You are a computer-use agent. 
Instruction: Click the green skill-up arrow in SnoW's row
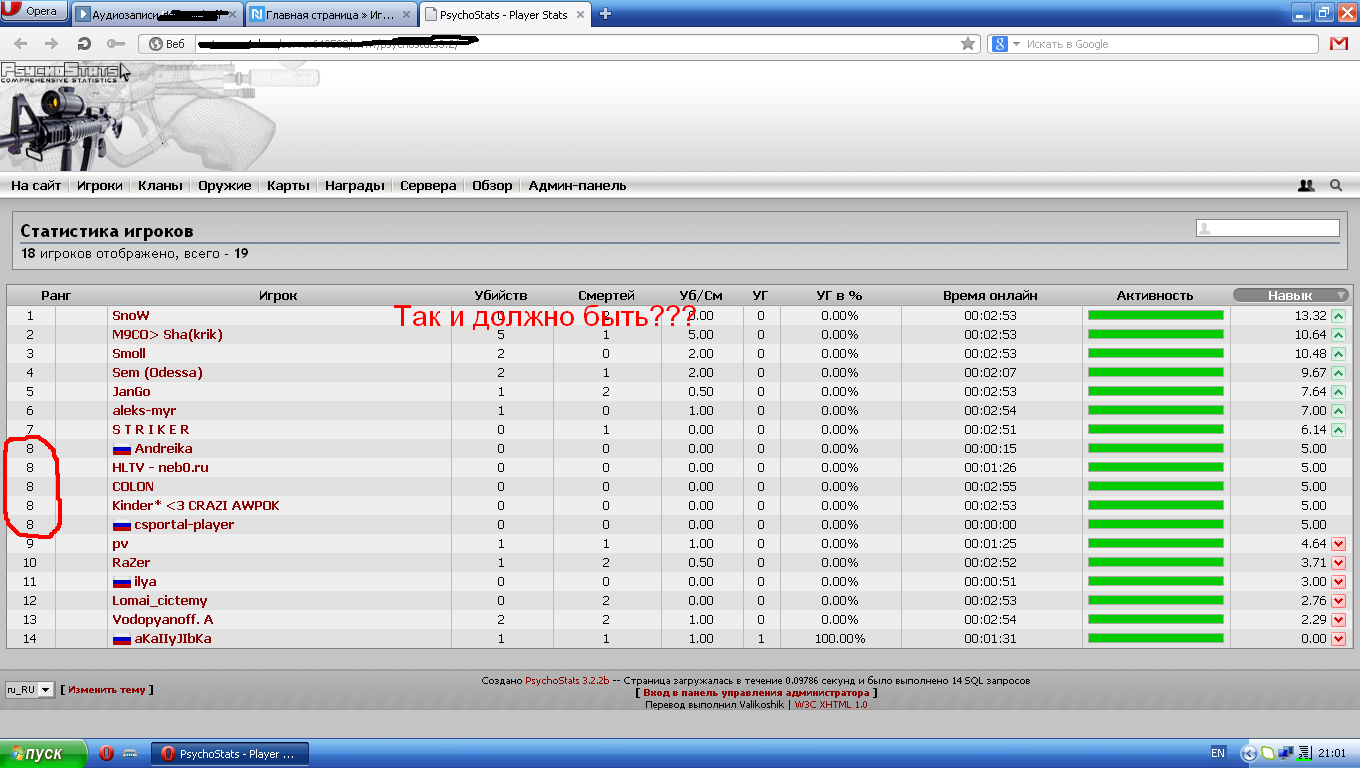(x=1339, y=316)
